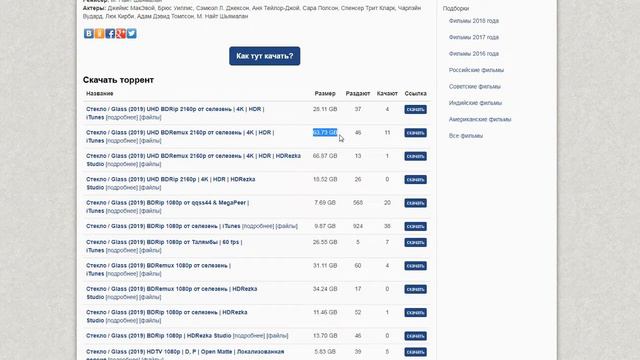Open 'Фильмы 2017 года' sidebar link
Image resolution: width=640 pixels, height=360 pixels.
tap(473, 37)
